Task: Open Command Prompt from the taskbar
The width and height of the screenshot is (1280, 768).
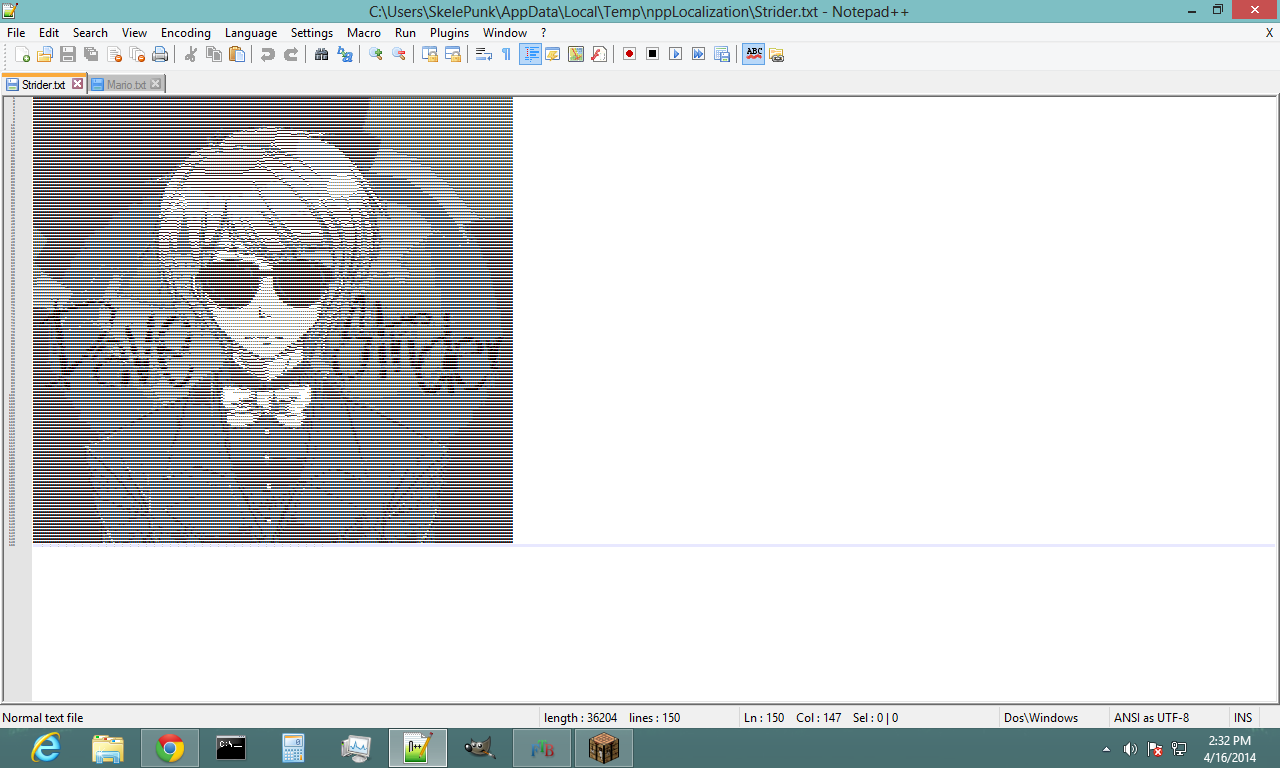Action: click(231, 748)
